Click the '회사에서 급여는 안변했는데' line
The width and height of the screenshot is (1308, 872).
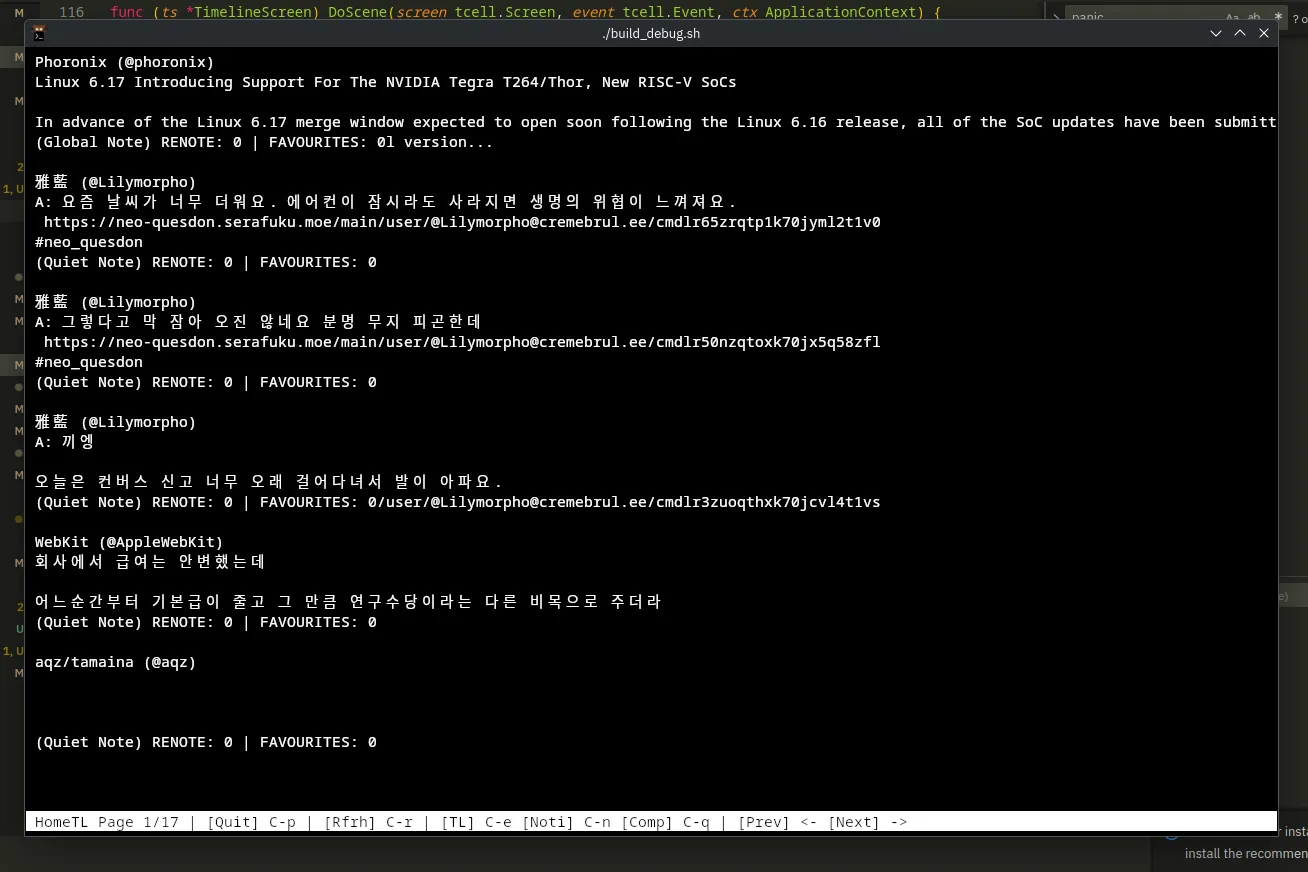point(150,562)
